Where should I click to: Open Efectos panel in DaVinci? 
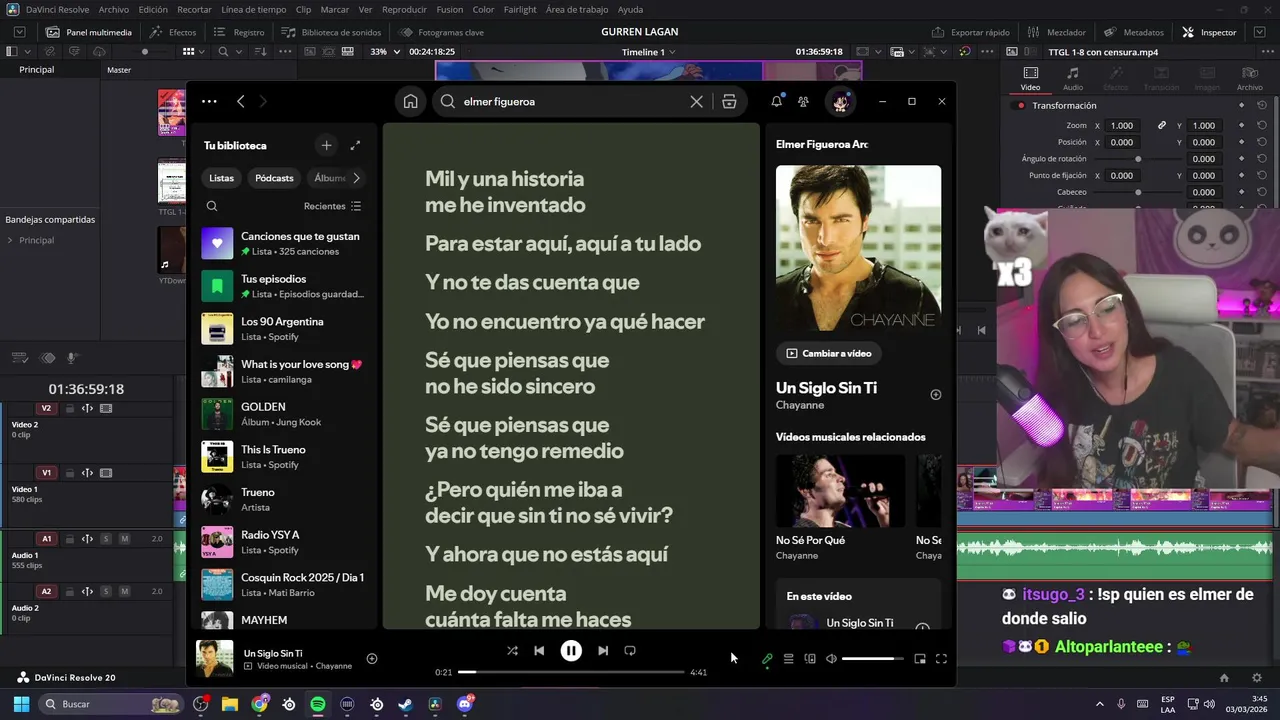pos(173,32)
